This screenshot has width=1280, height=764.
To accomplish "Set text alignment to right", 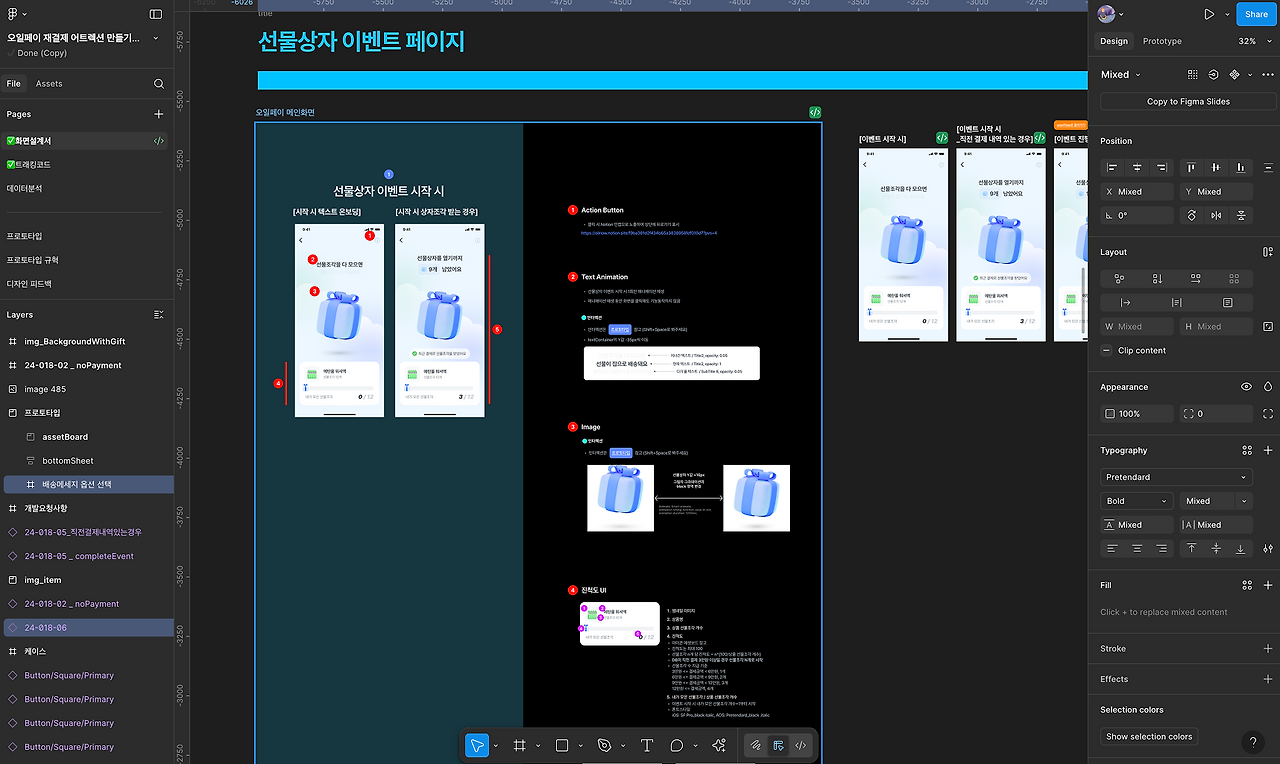I will (1161, 548).
